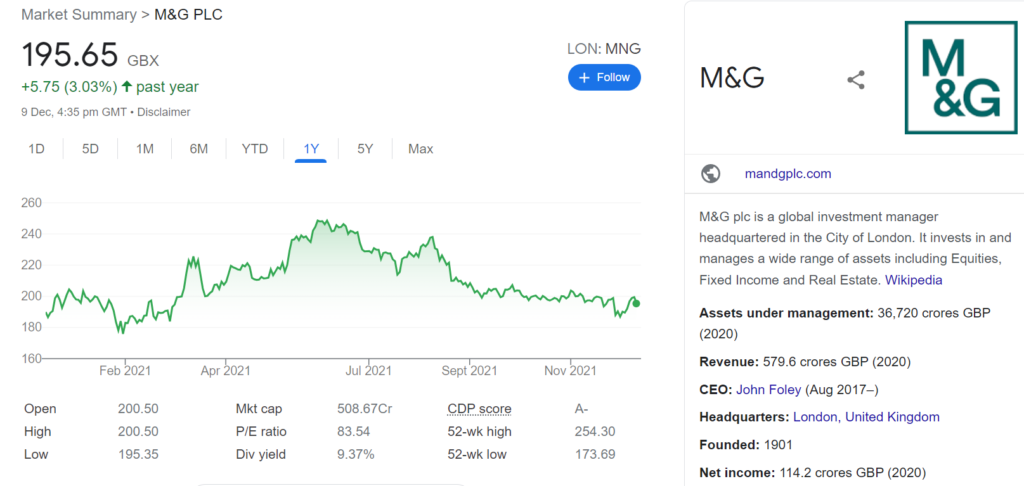
Task: Select the 1M time range tab
Action: [x=144, y=149]
